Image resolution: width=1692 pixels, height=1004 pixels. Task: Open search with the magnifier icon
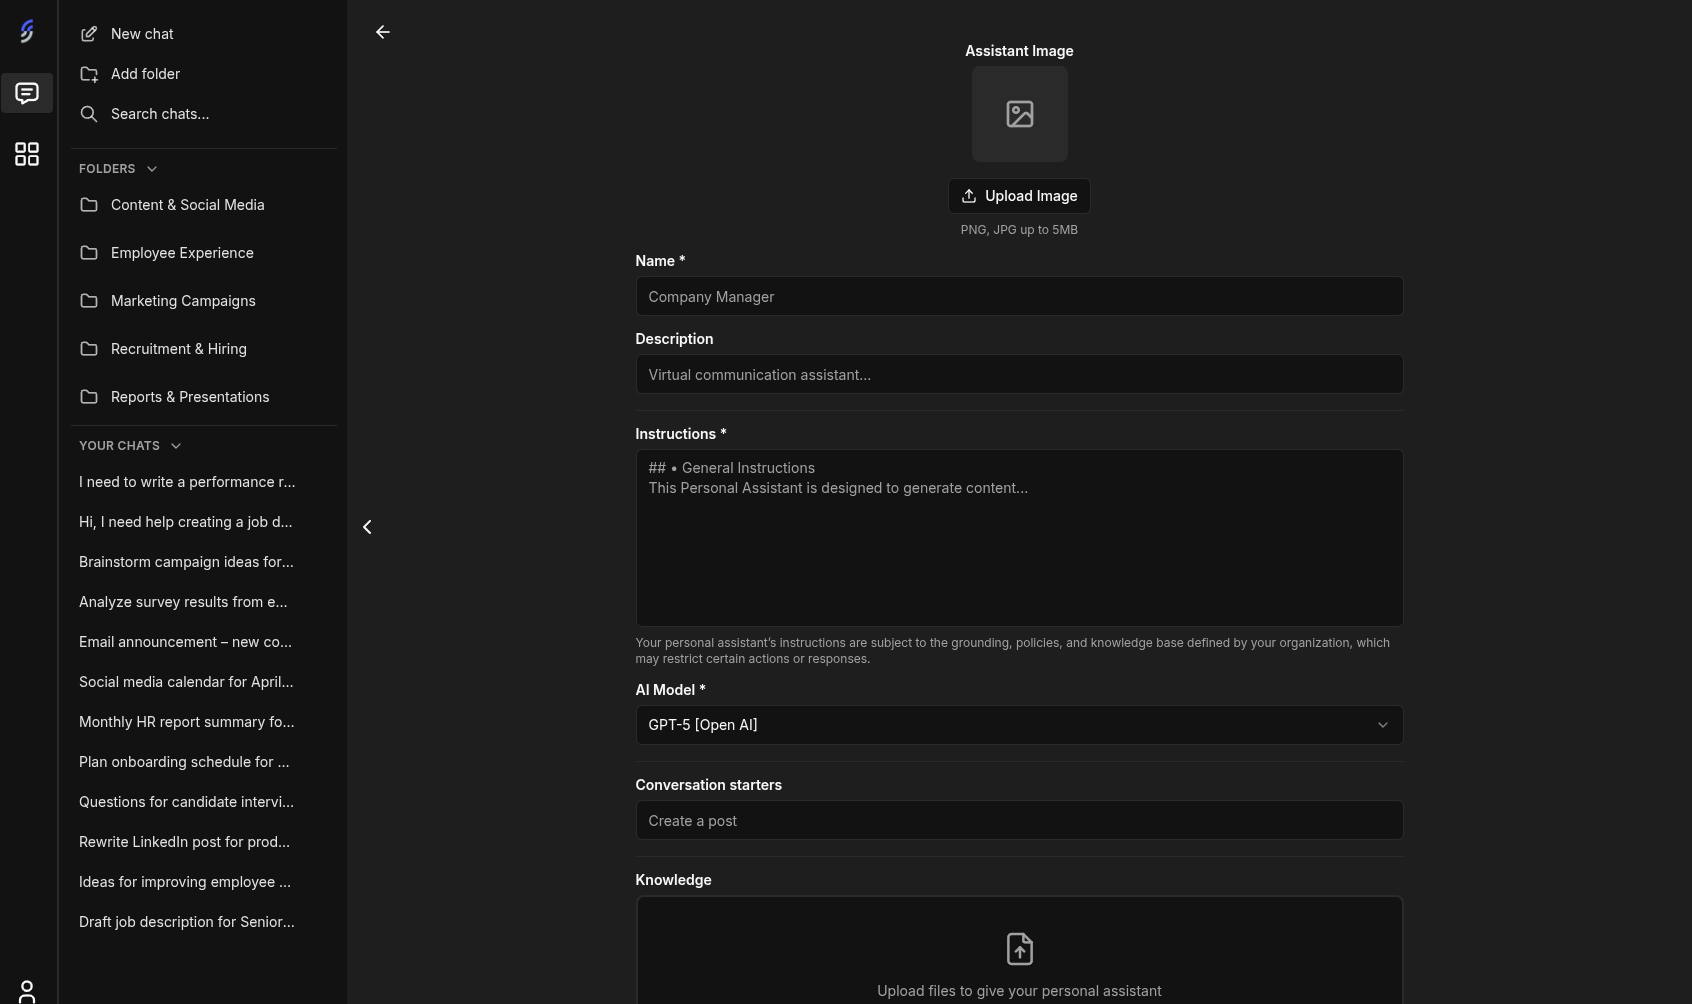pyautogui.click(x=89, y=113)
